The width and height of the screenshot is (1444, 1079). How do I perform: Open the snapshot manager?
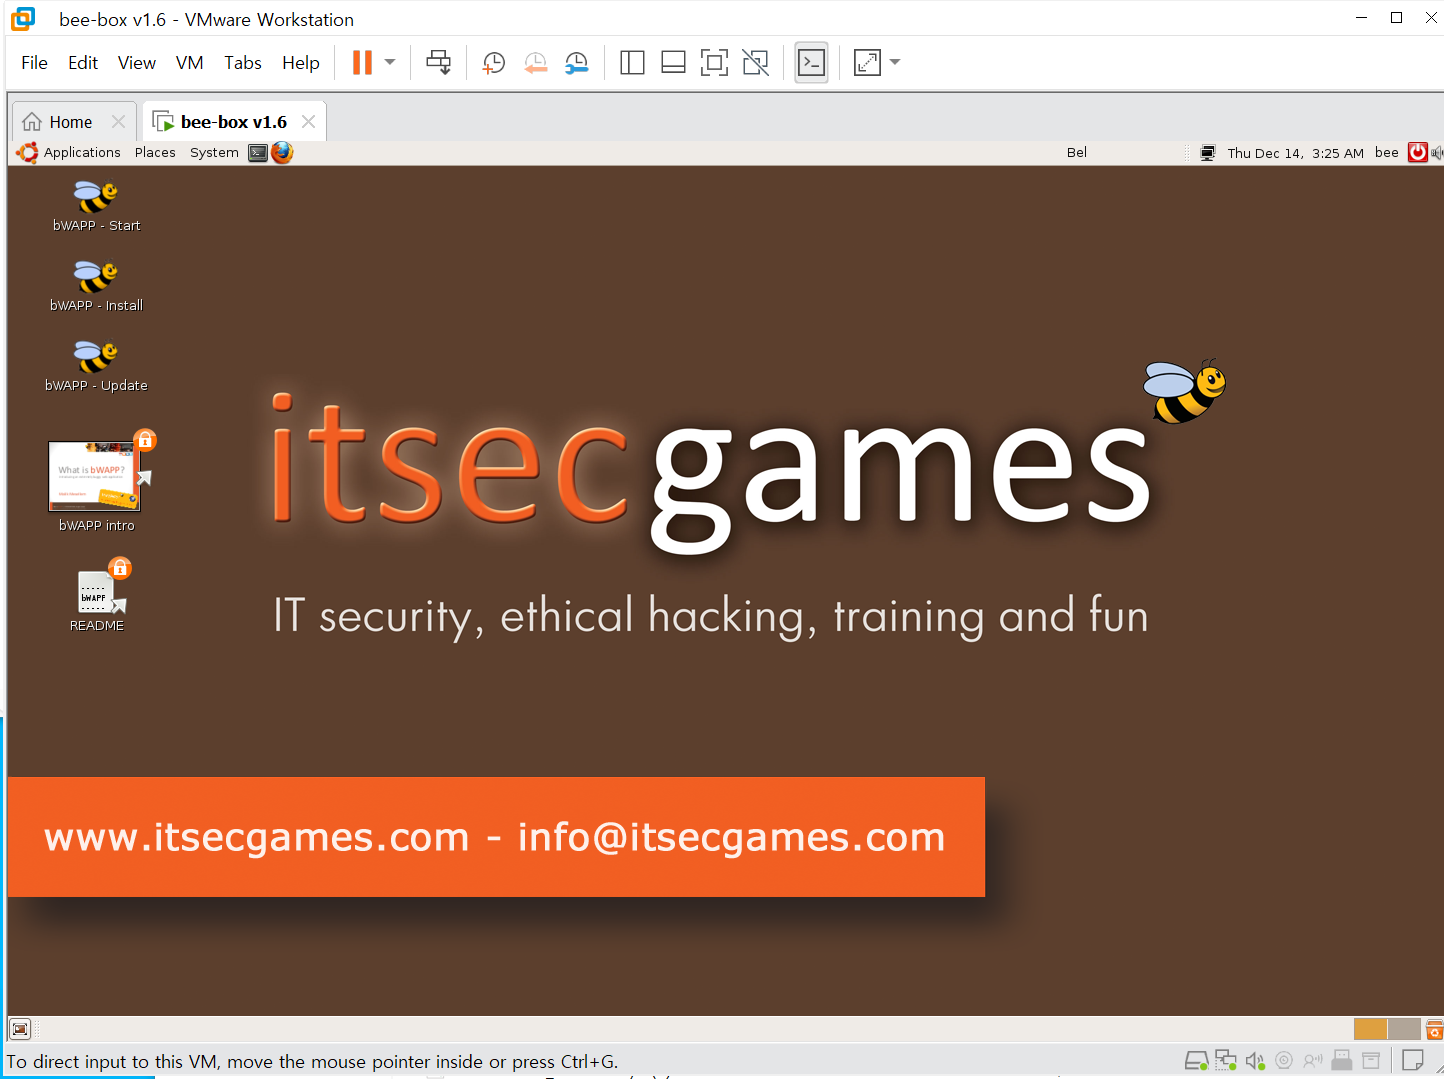[577, 63]
